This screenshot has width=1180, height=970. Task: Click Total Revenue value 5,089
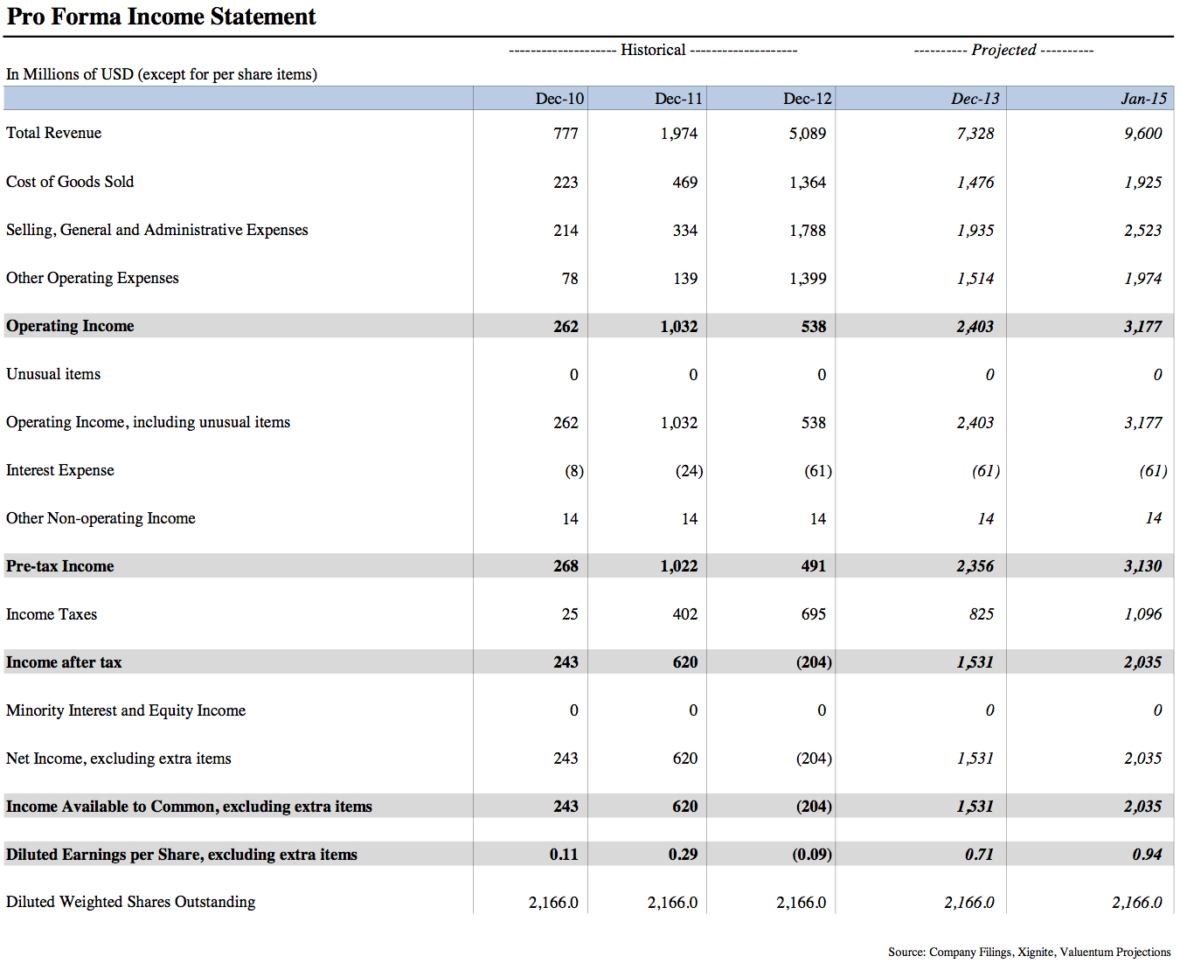click(x=807, y=133)
